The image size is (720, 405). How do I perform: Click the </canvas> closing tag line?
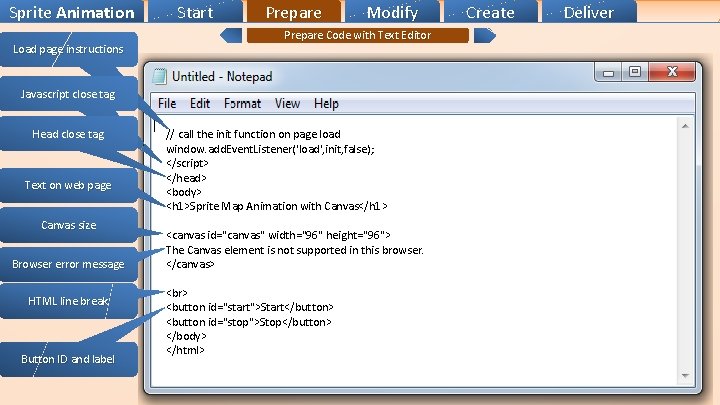pos(190,264)
